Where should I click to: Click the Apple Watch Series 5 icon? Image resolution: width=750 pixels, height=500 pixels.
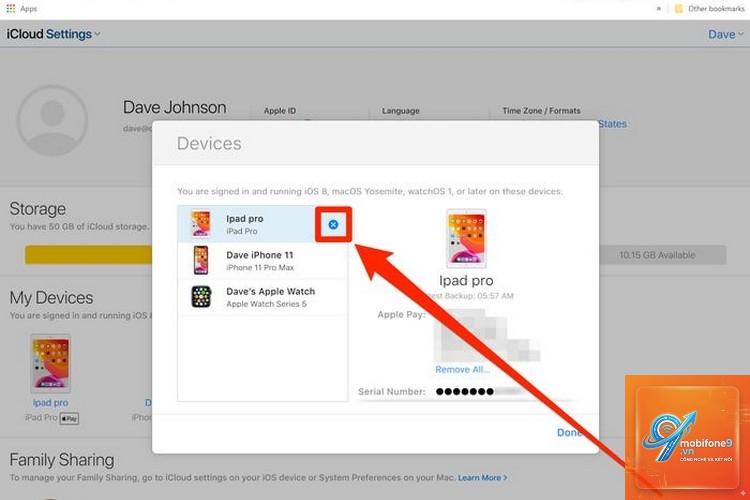point(201,297)
